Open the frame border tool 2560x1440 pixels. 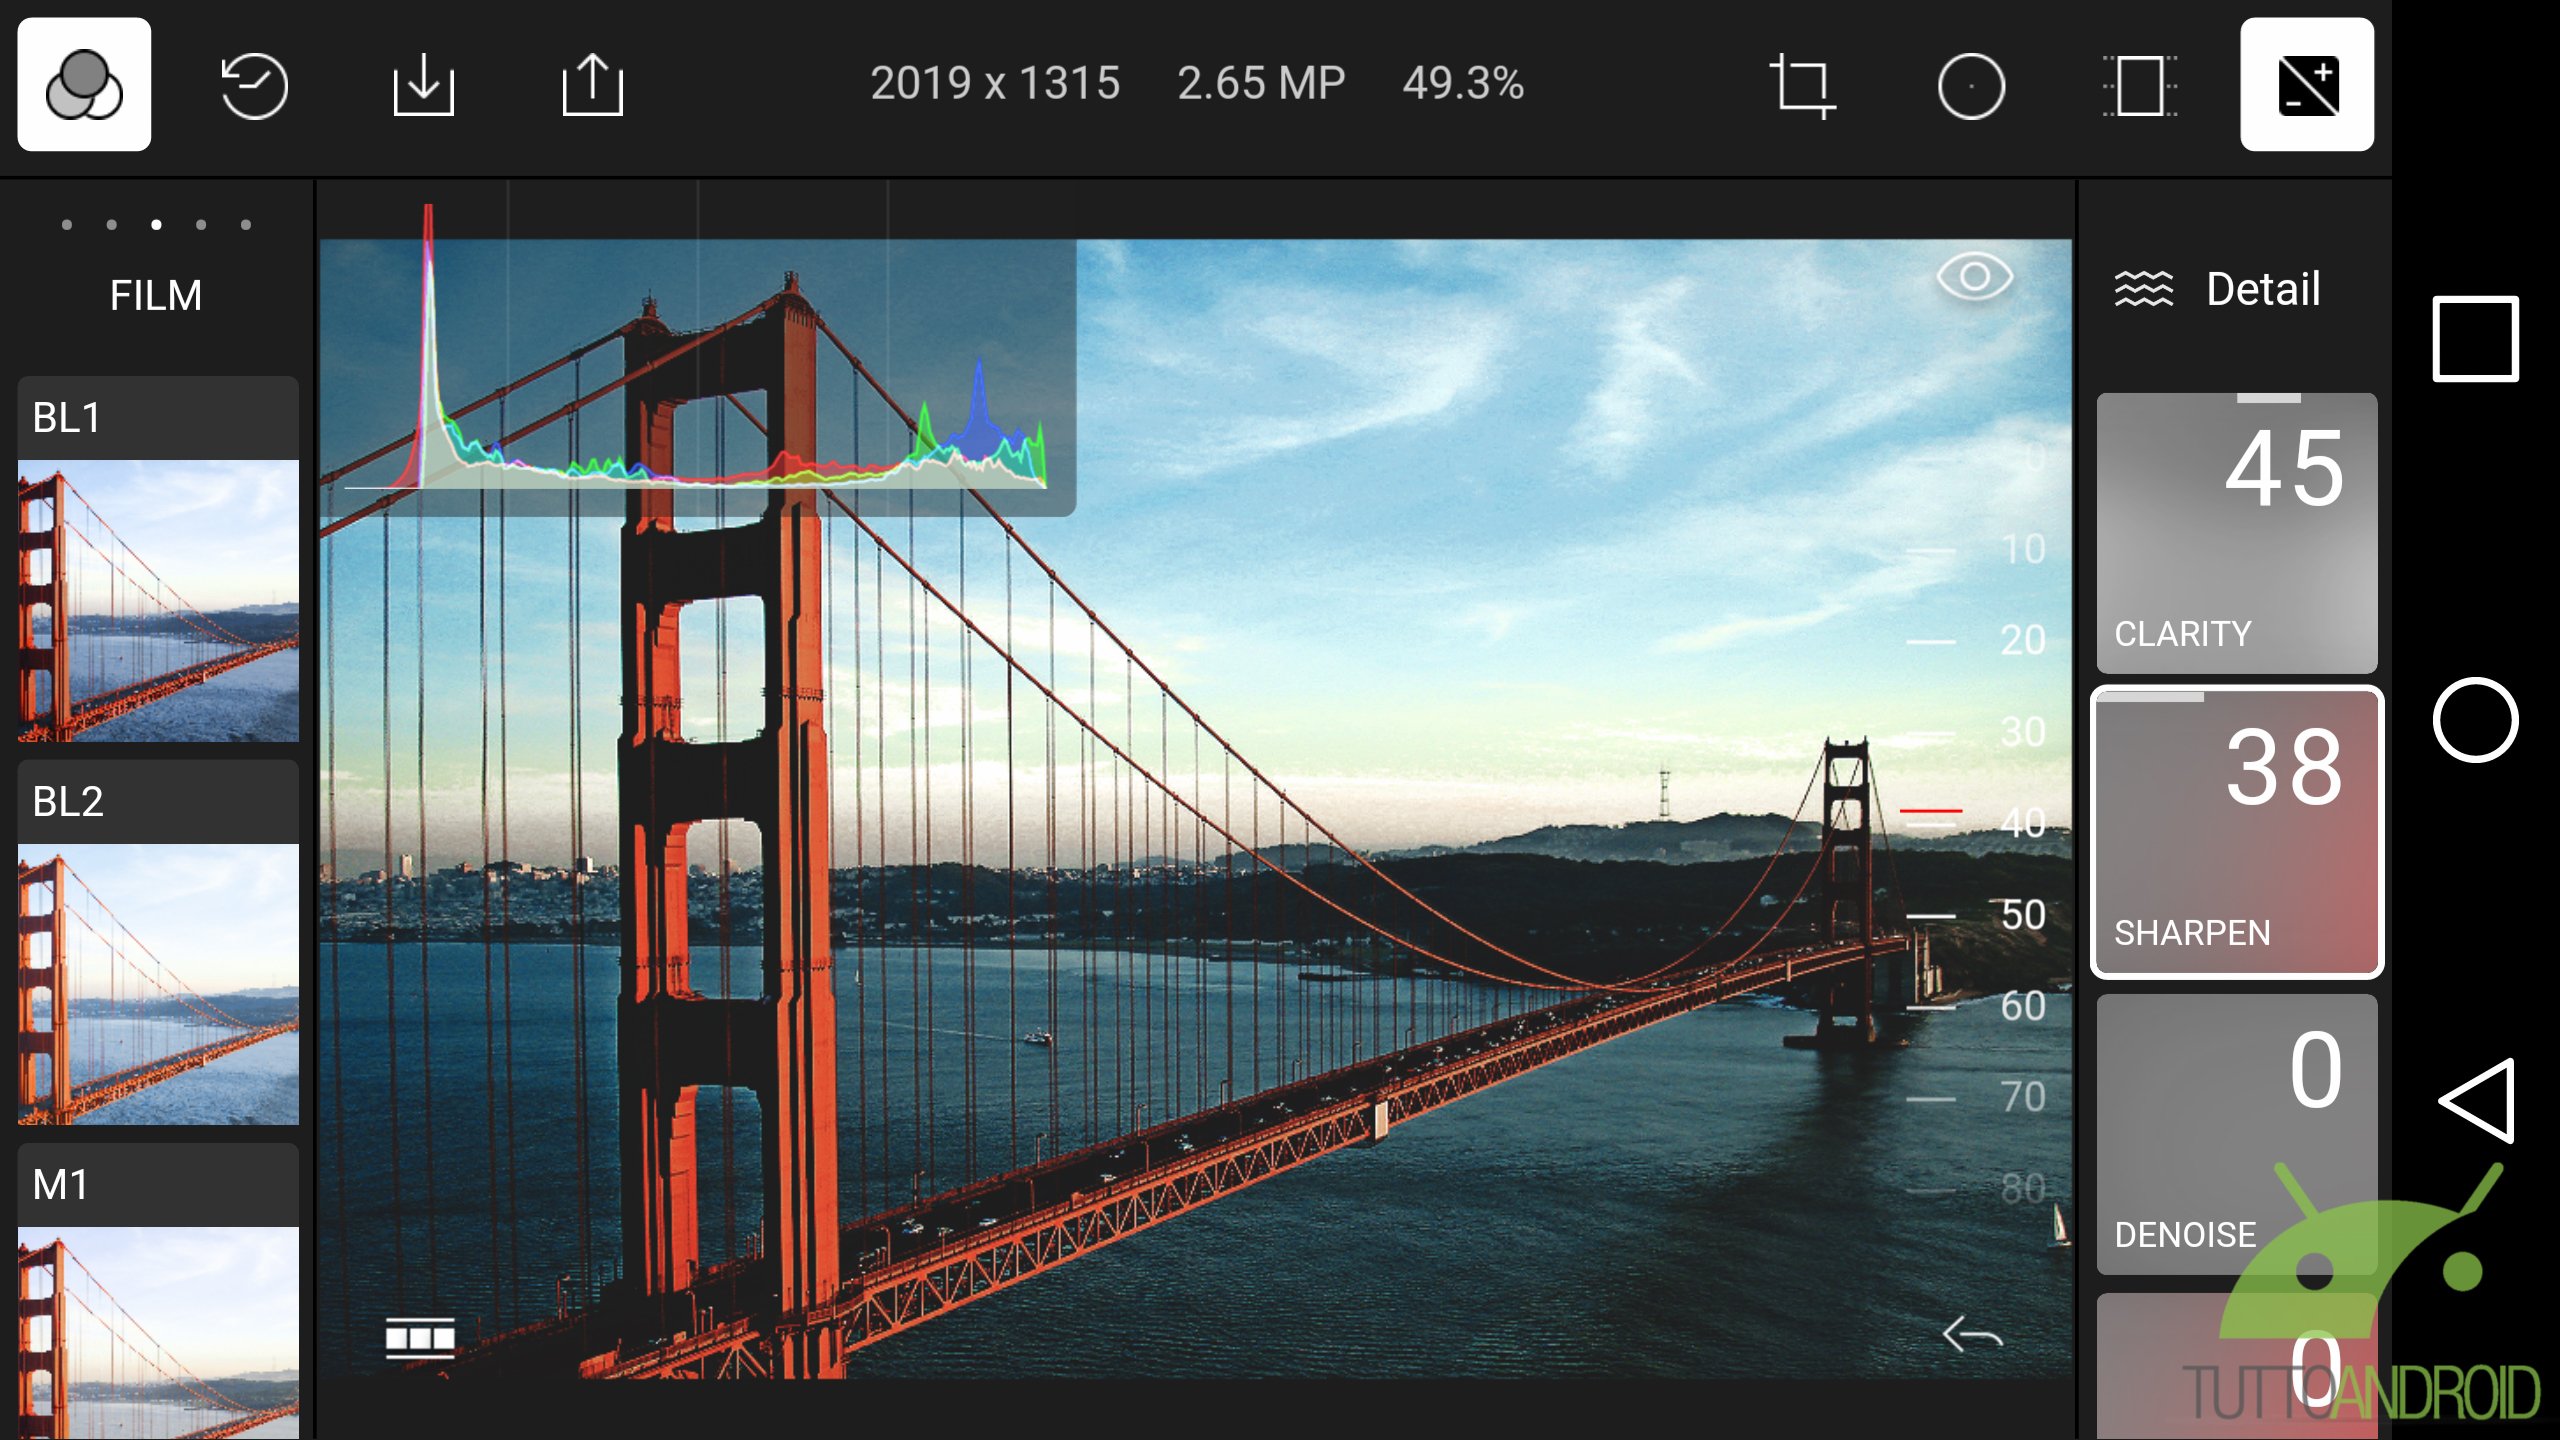coord(2140,86)
